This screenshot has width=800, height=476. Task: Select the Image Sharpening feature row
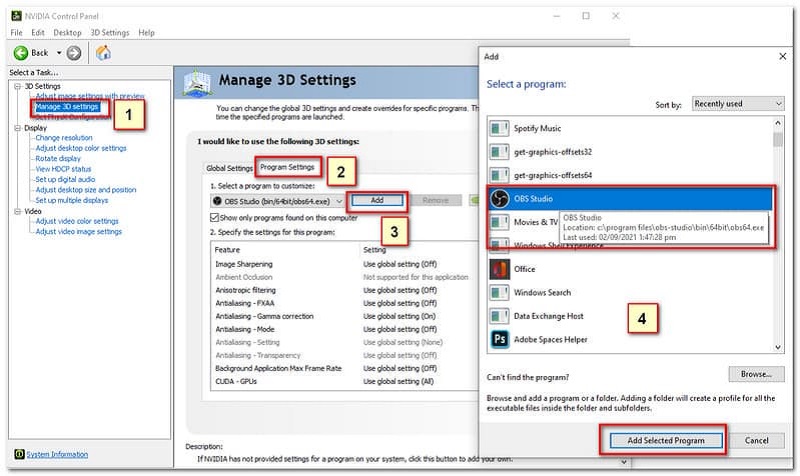tap(345, 264)
